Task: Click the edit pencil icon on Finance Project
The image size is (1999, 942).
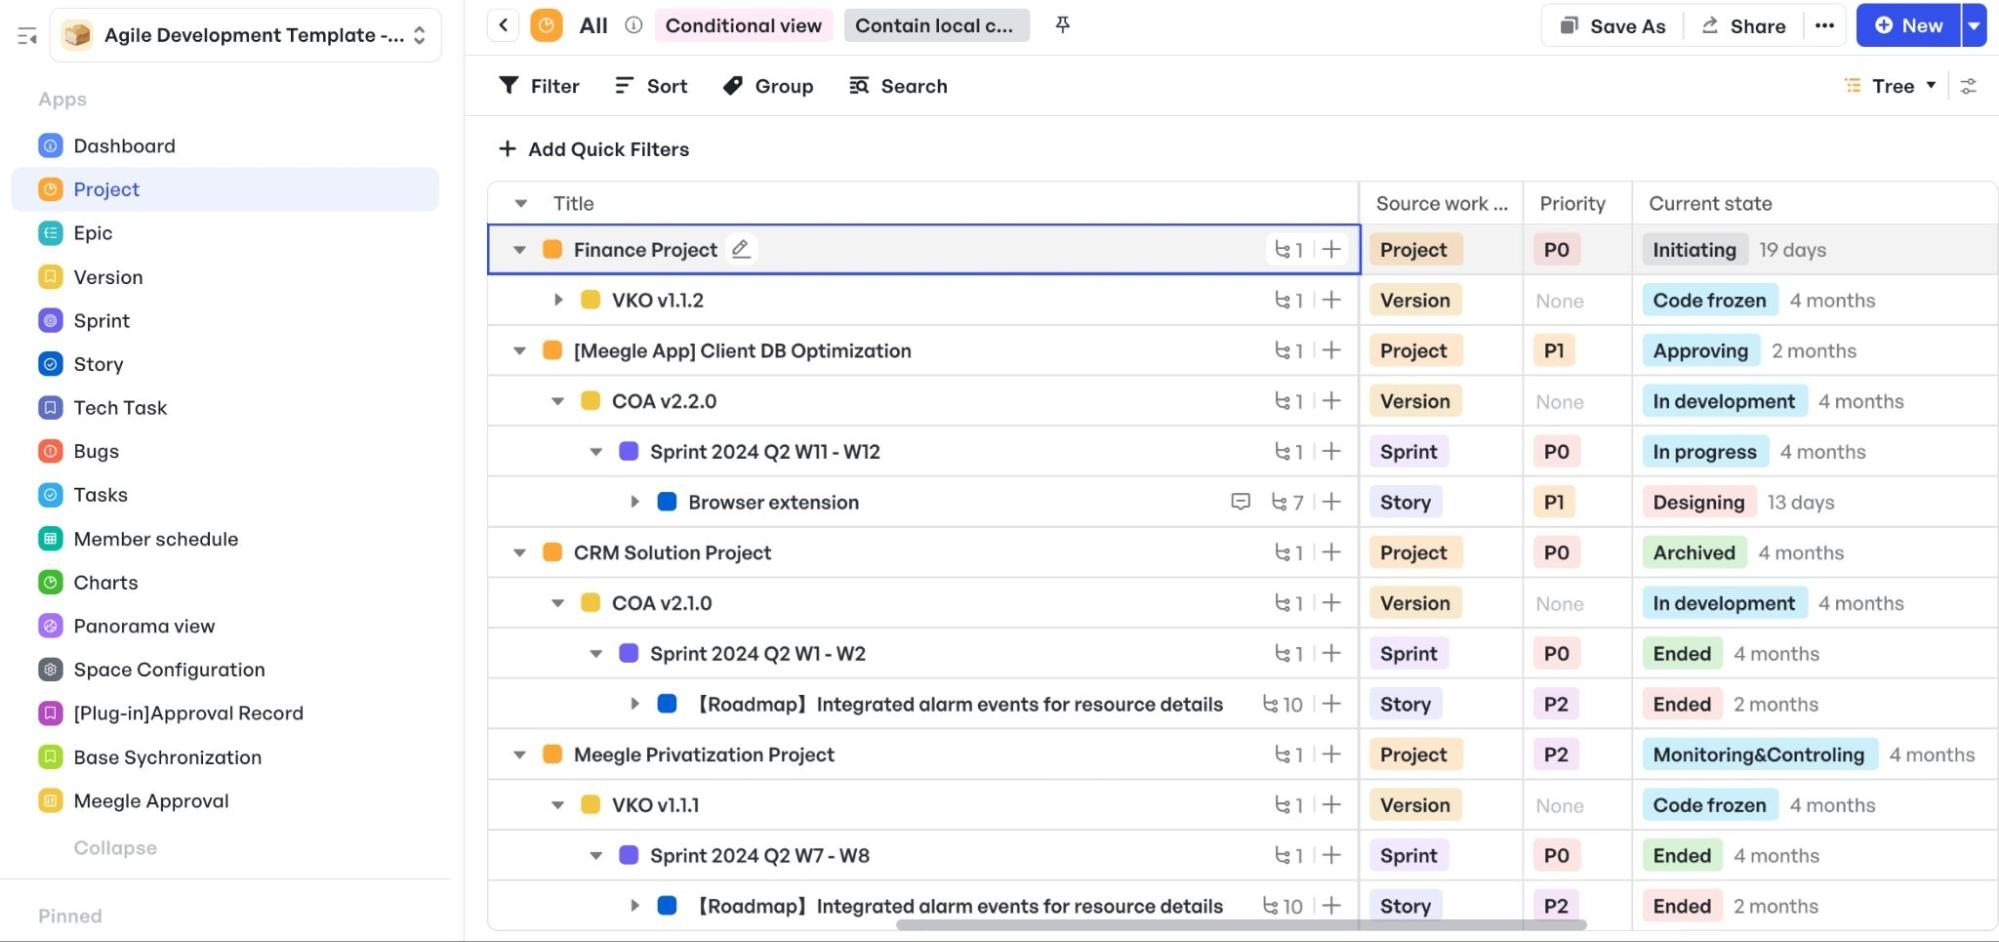Action: point(740,249)
